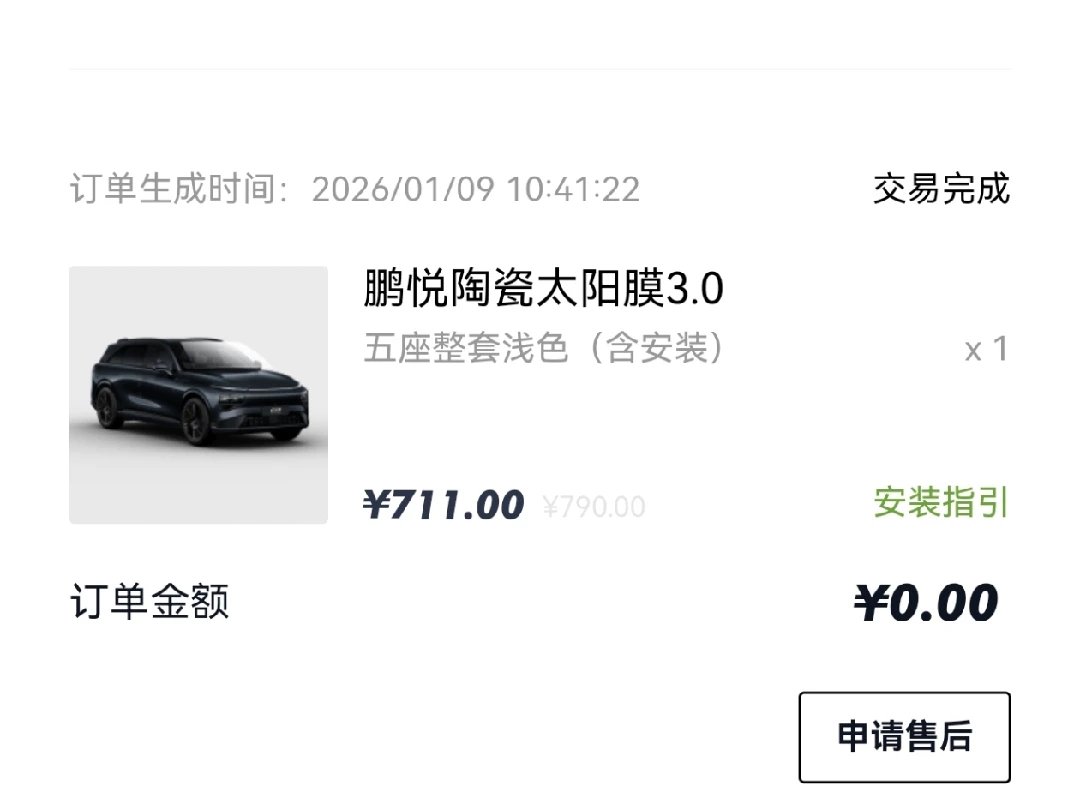Click the 安装指引 link
Viewport: 1080px width, 810px height.
click(940, 502)
